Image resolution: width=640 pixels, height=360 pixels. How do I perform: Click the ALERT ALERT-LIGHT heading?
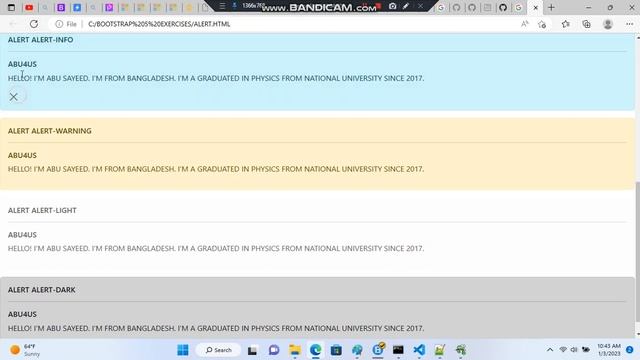[42, 211]
